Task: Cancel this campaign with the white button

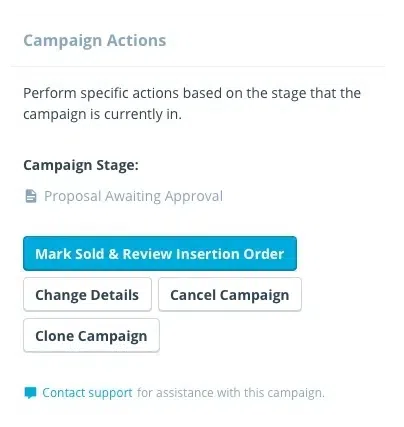Action: (x=230, y=295)
